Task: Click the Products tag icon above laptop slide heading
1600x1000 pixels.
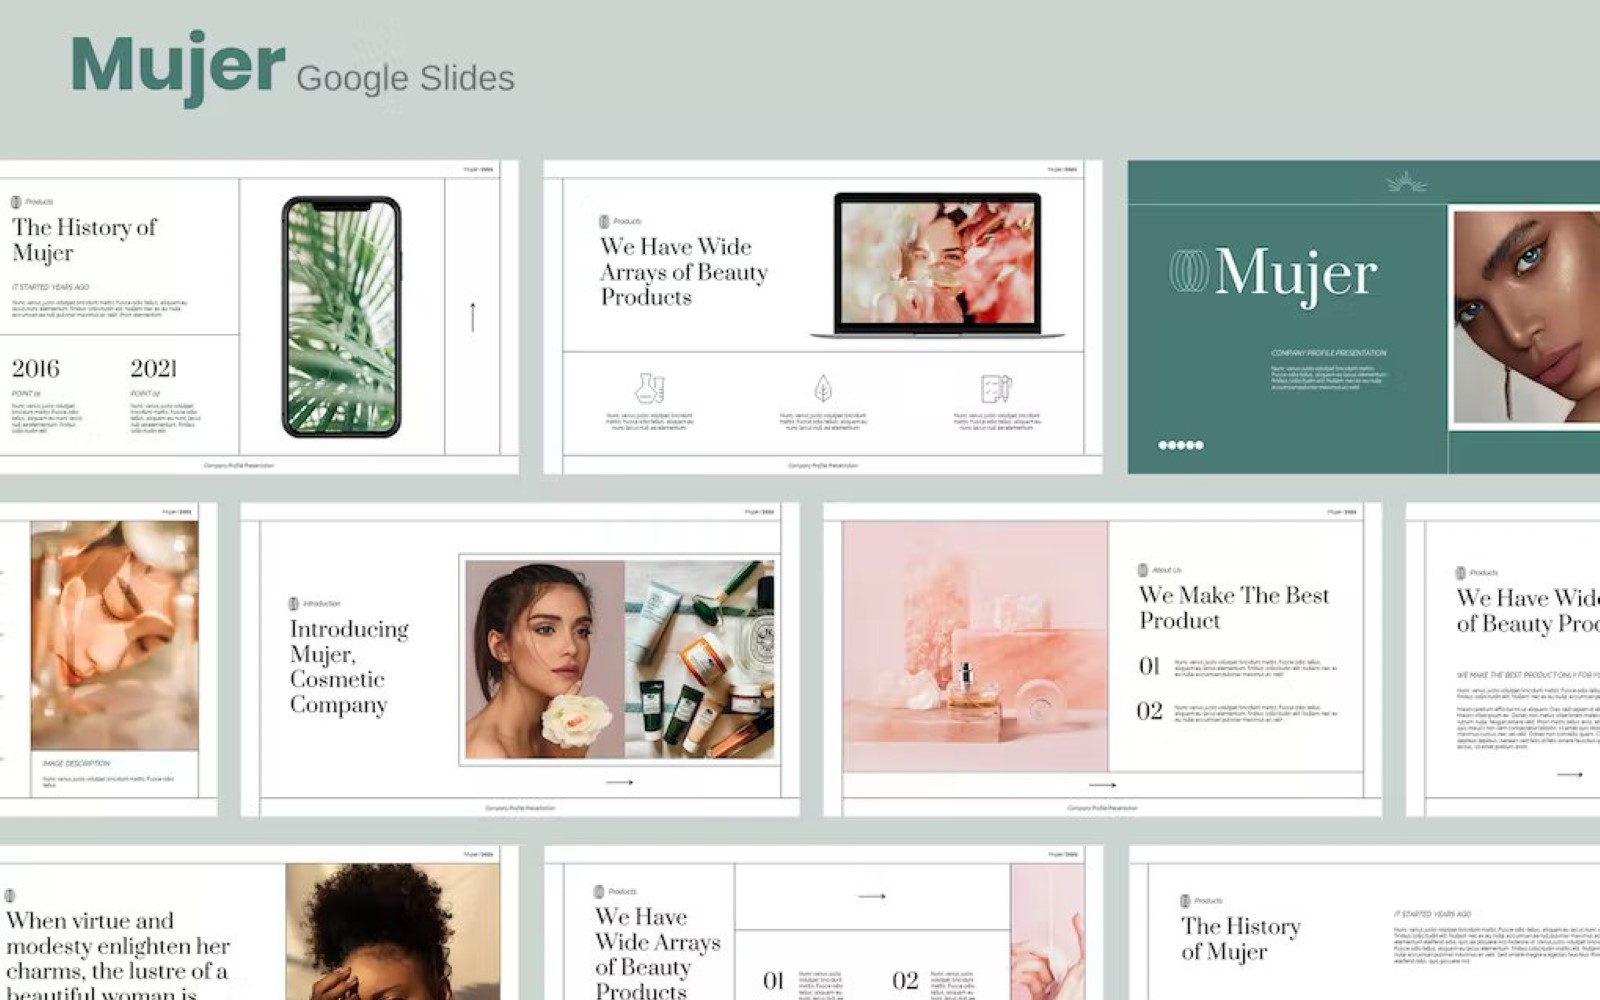Action: click(604, 221)
